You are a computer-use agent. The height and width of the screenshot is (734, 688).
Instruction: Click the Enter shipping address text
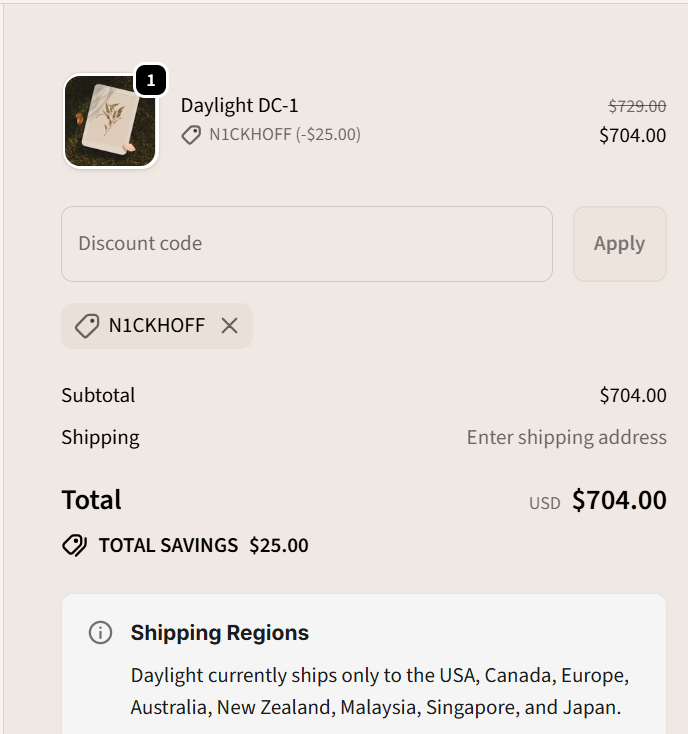(566, 437)
